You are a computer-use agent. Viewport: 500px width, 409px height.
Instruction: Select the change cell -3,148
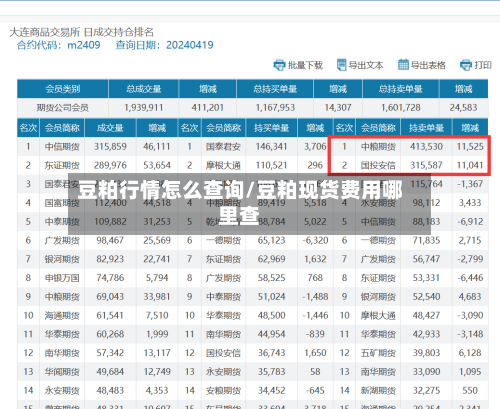point(470,334)
